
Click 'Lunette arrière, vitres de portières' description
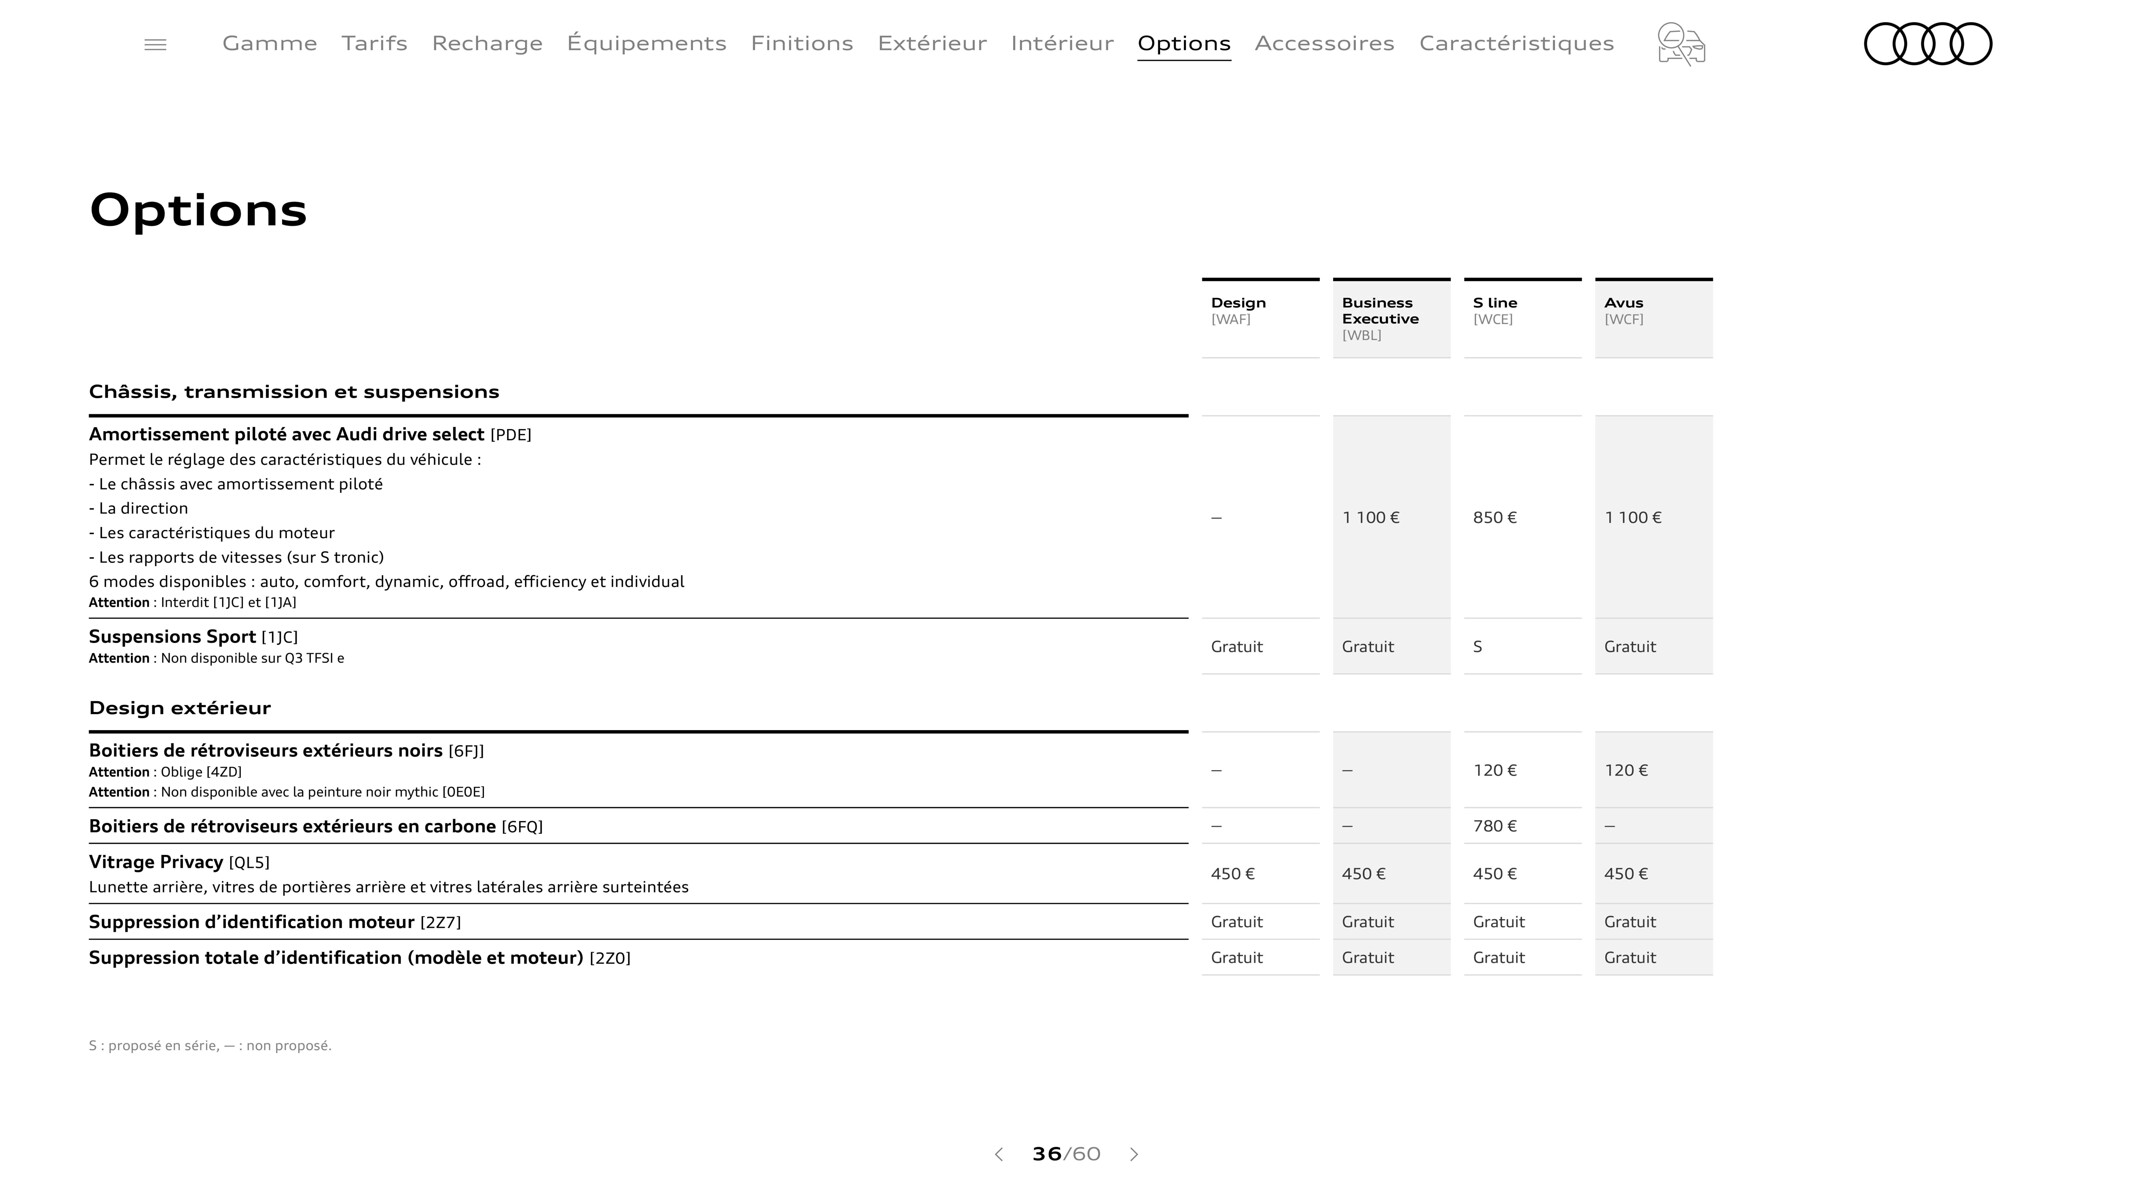tap(389, 887)
